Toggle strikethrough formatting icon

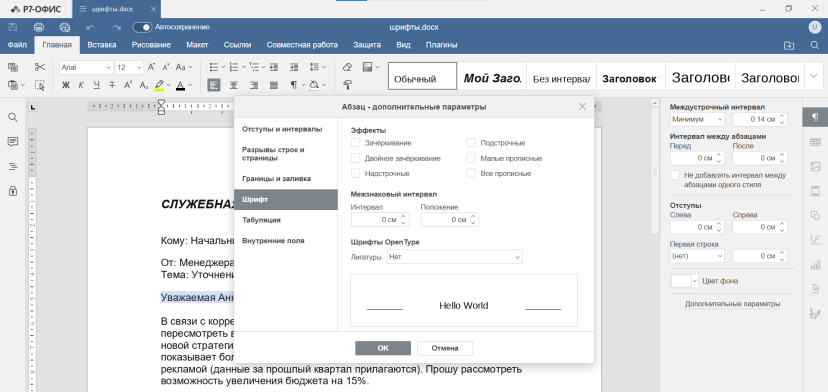[112, 85]
